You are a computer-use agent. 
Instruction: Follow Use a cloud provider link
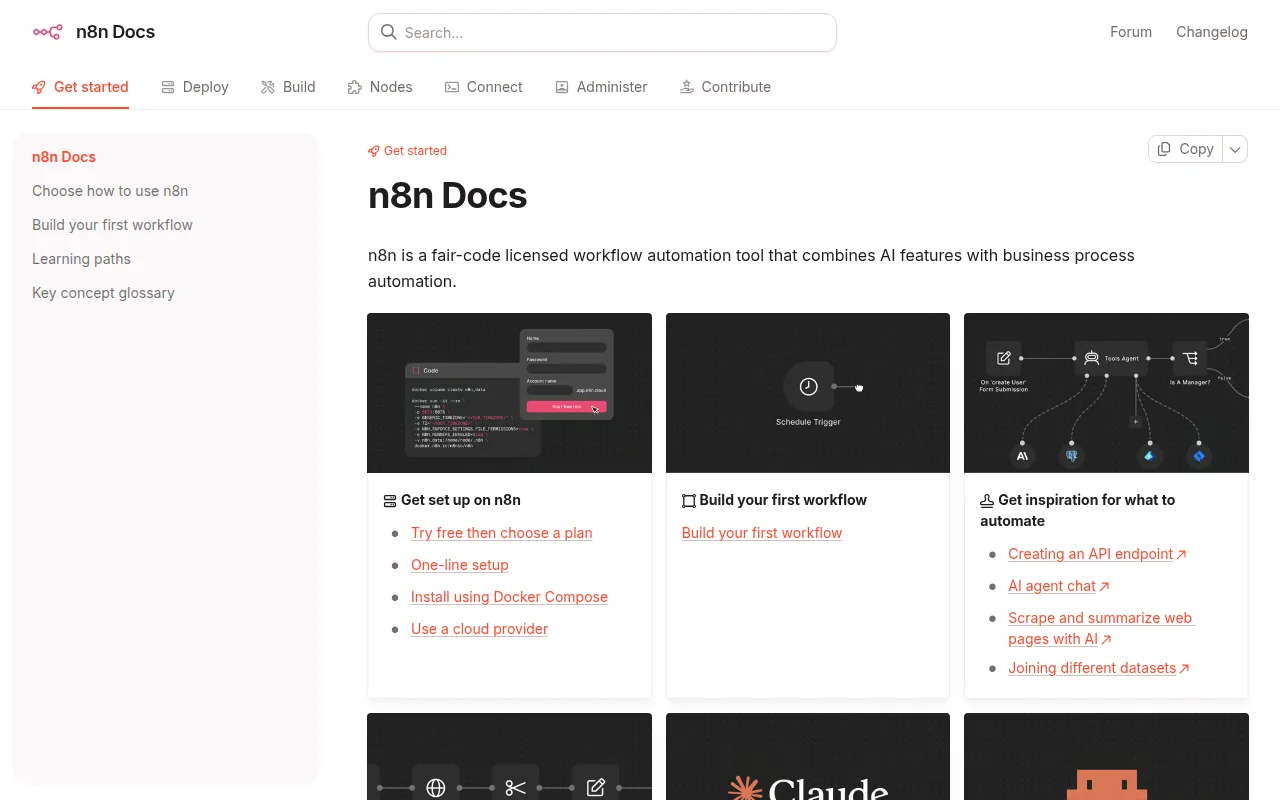480,629
